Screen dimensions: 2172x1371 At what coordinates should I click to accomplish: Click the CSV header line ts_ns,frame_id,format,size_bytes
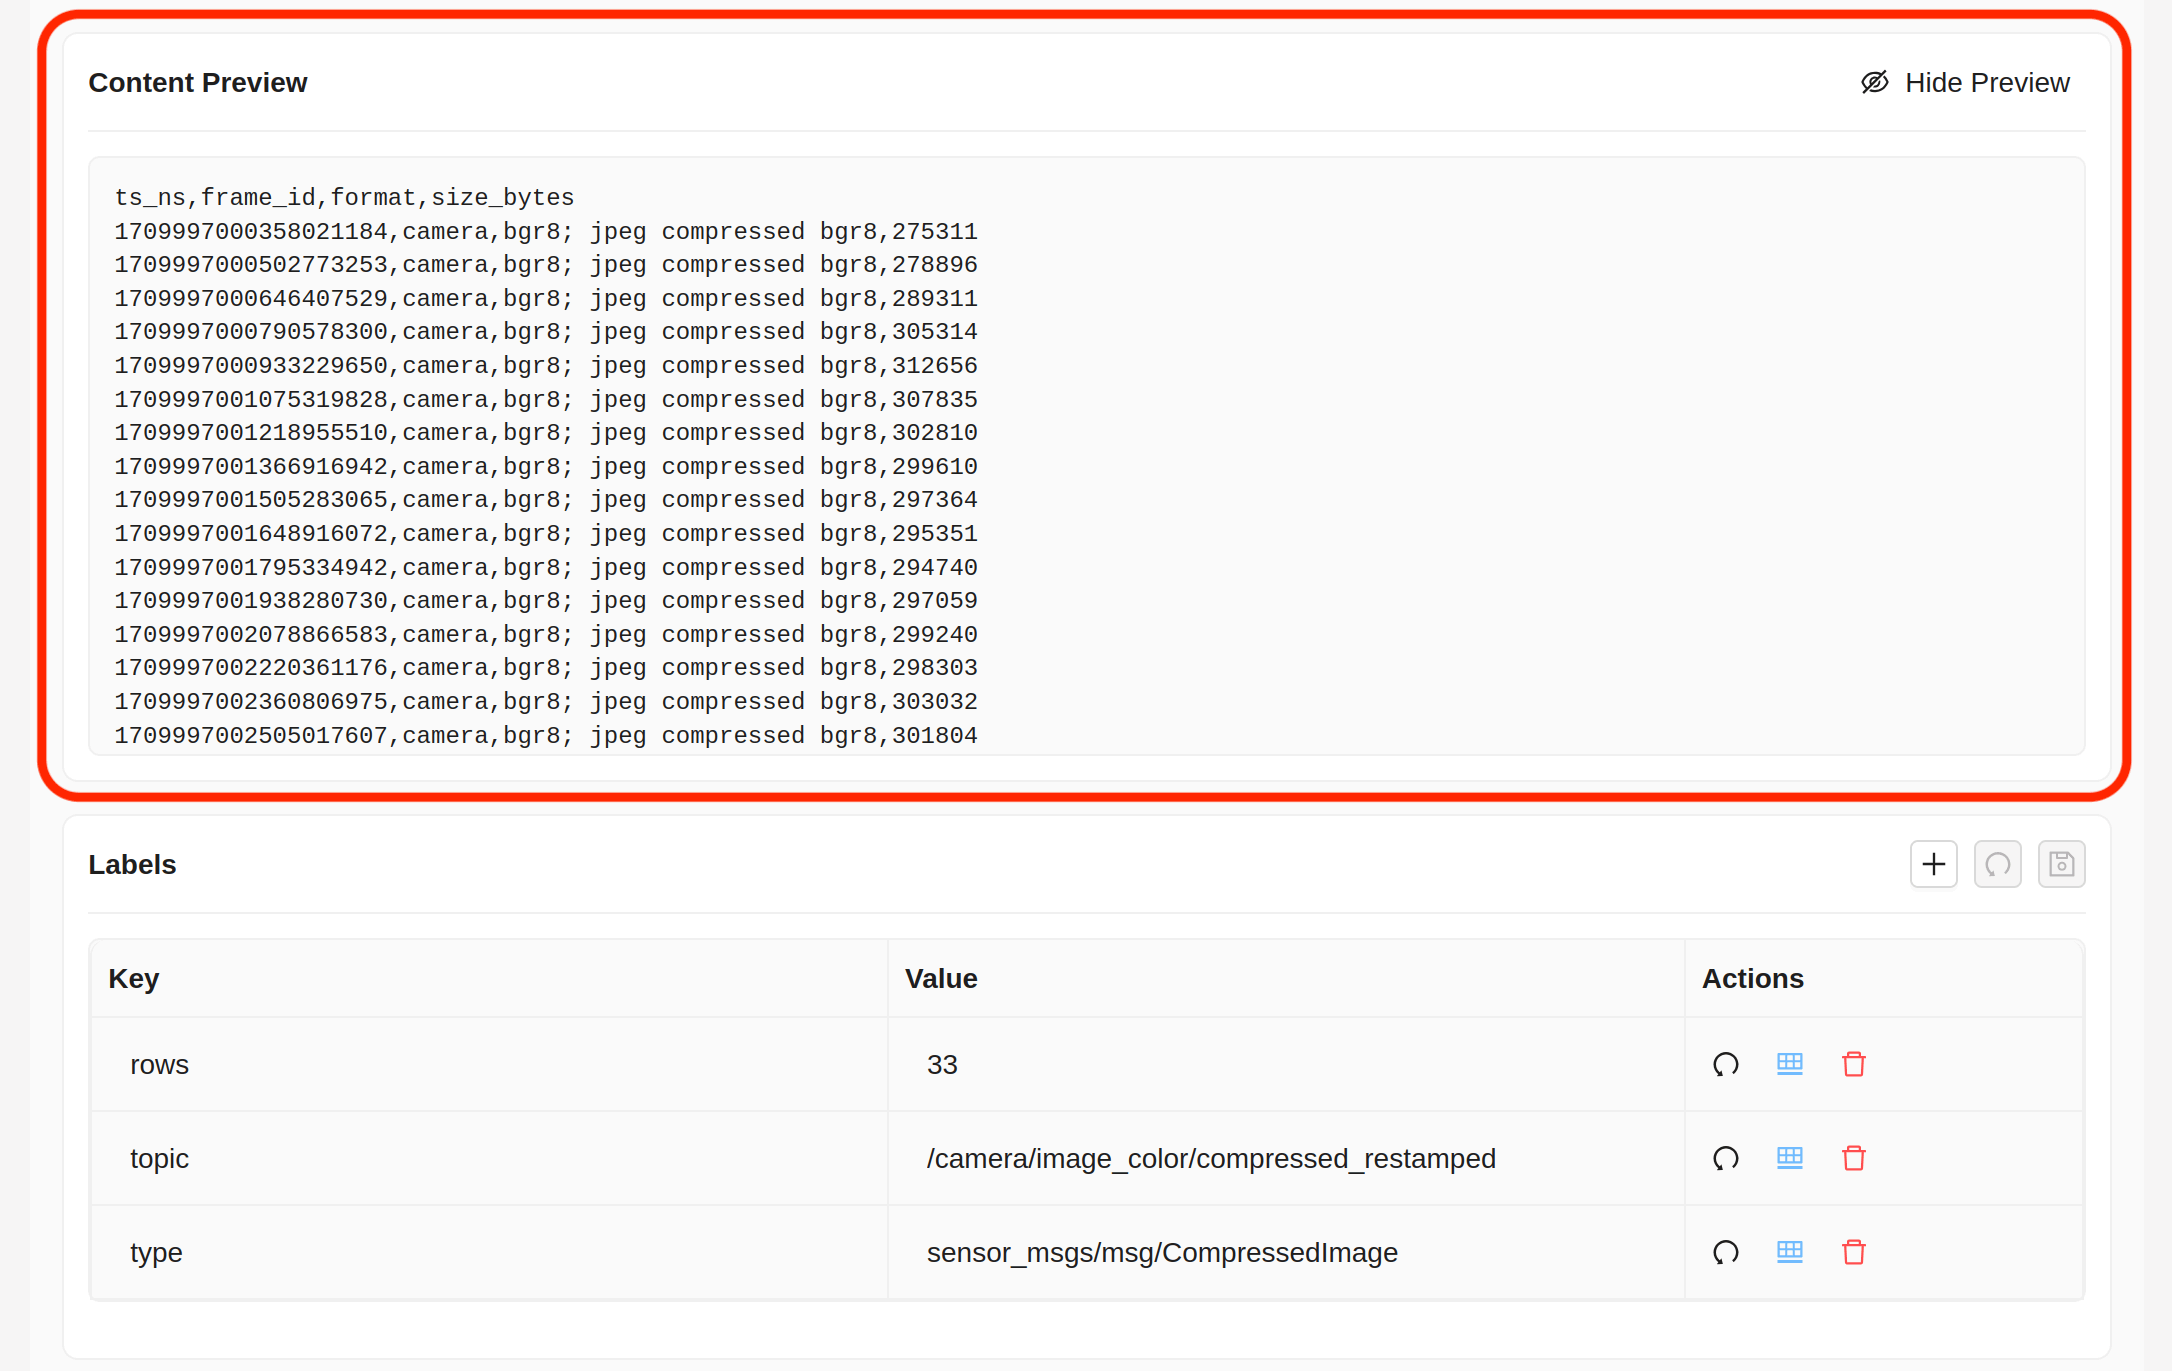(344, 197)
